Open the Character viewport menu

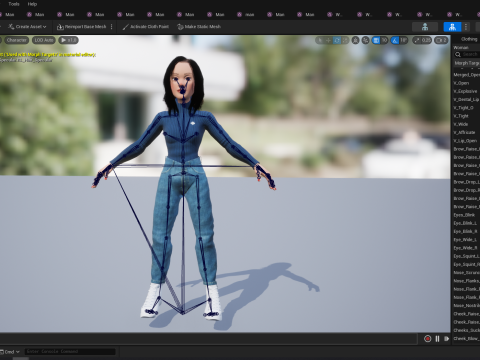click(16, 40)
